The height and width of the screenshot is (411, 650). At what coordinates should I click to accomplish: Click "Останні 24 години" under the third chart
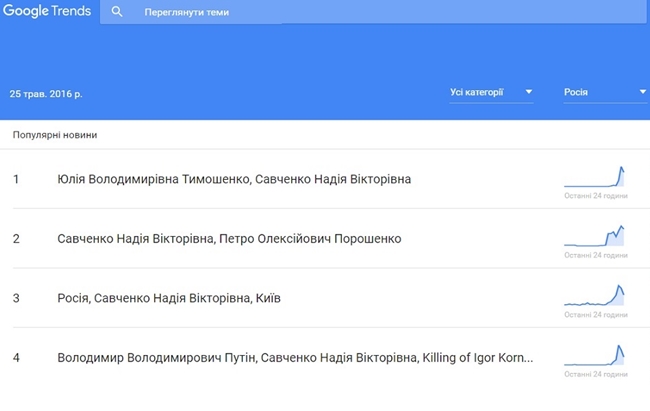coord(595,315)
